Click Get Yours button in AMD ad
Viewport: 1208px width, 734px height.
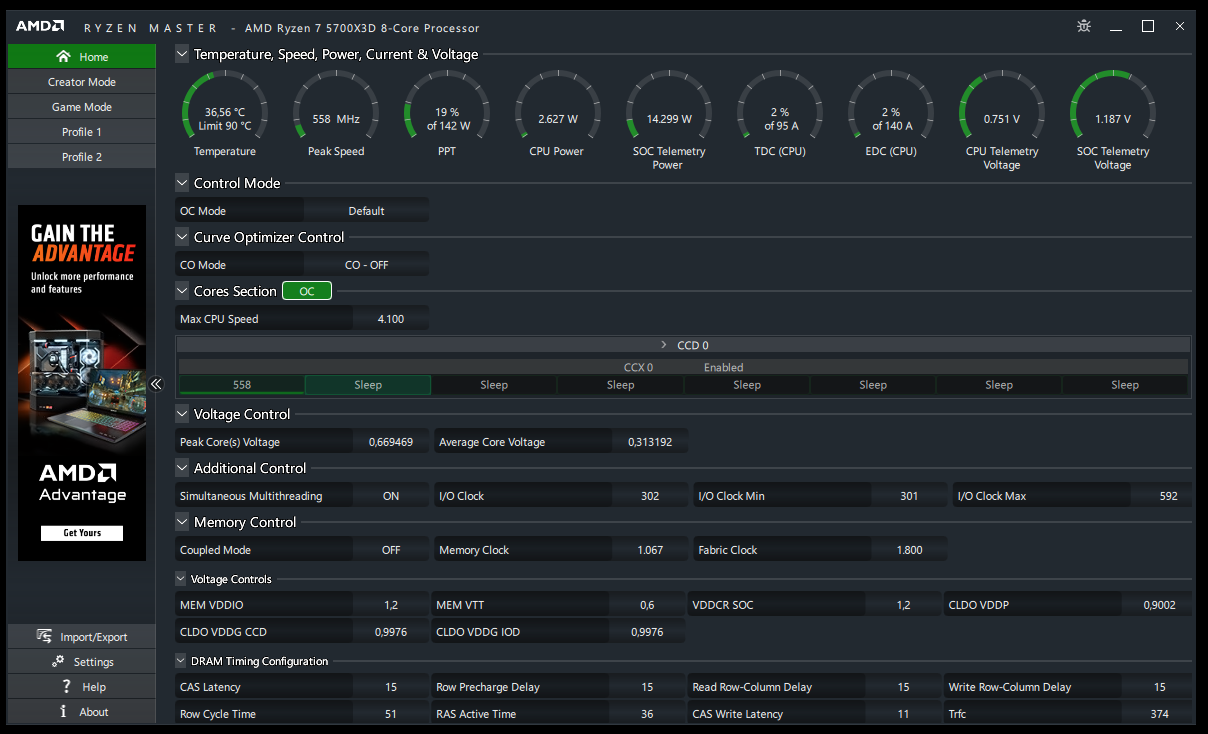point(82,533)
